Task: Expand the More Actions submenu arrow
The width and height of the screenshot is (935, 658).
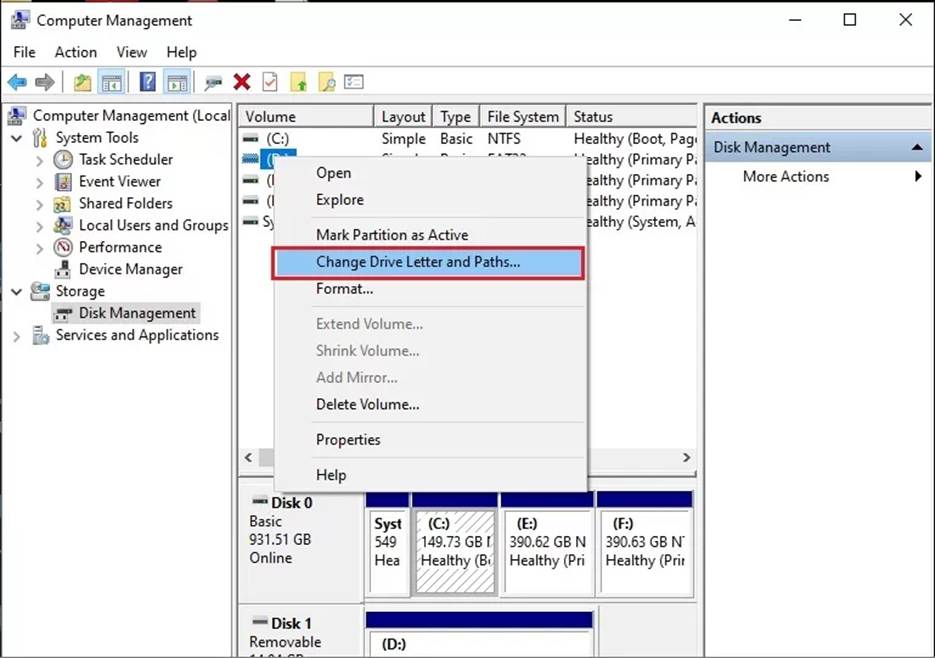Action: coord(917,177)
